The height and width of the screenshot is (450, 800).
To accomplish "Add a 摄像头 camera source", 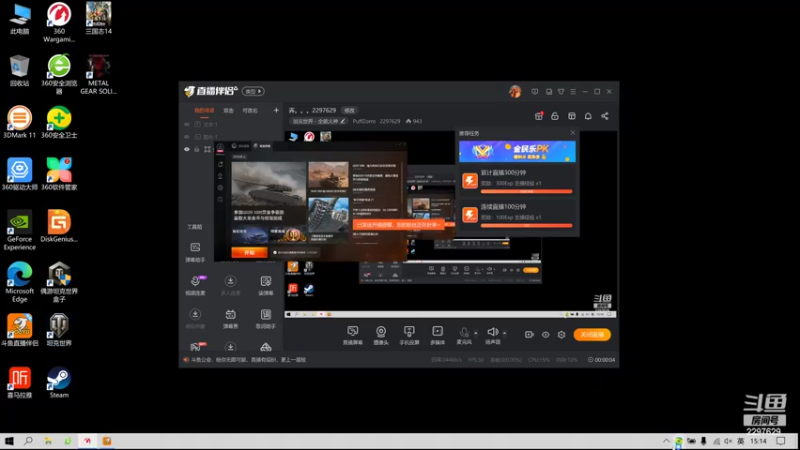I will click(x=381, y=335).
